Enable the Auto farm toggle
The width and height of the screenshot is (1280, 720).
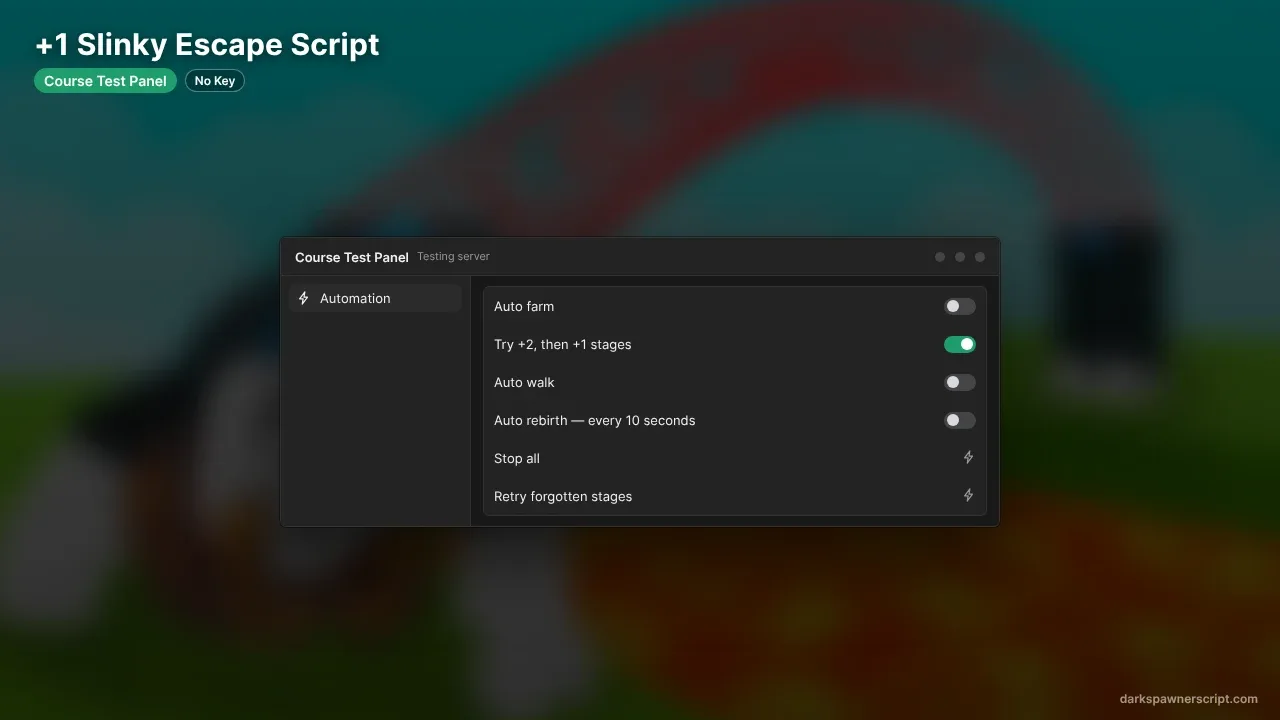pyautogui.click(x=960, y=306)
